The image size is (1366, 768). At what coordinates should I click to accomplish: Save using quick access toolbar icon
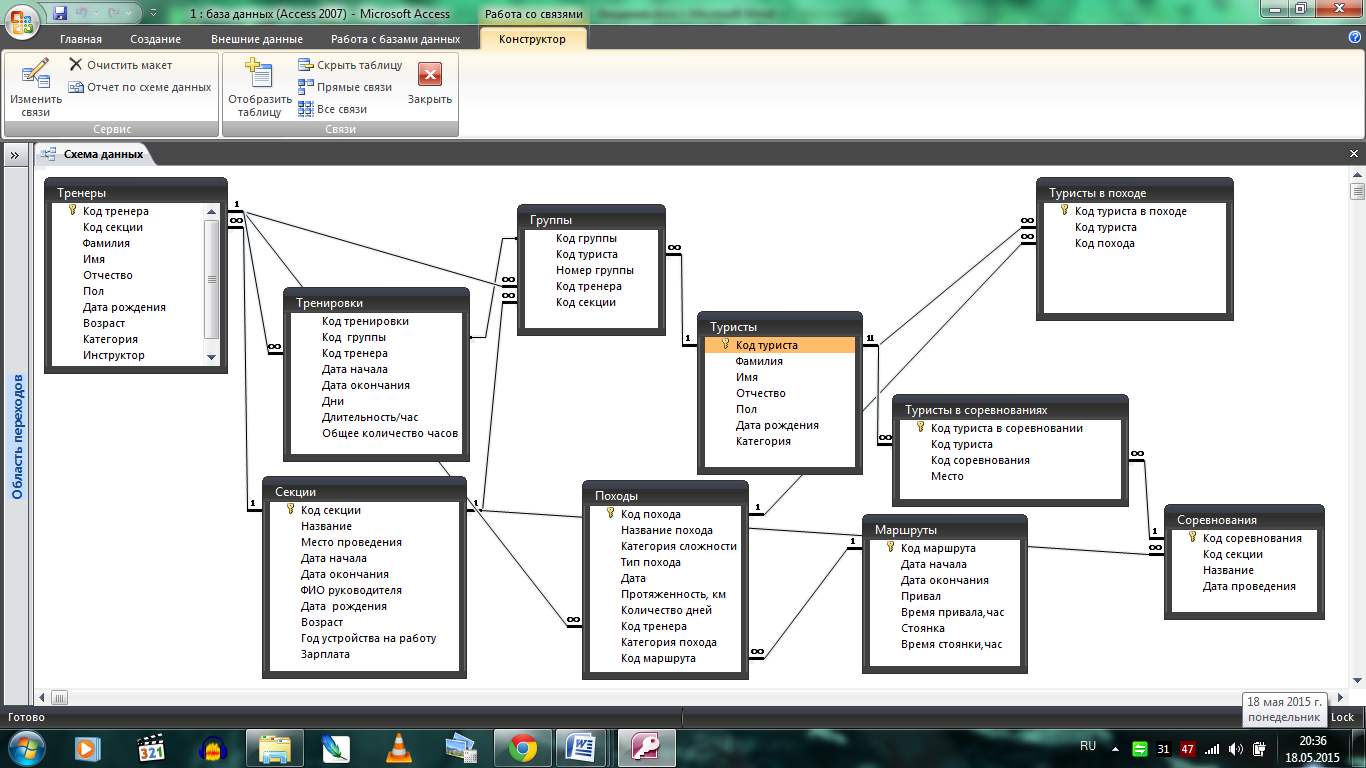[x=60, y=14]
